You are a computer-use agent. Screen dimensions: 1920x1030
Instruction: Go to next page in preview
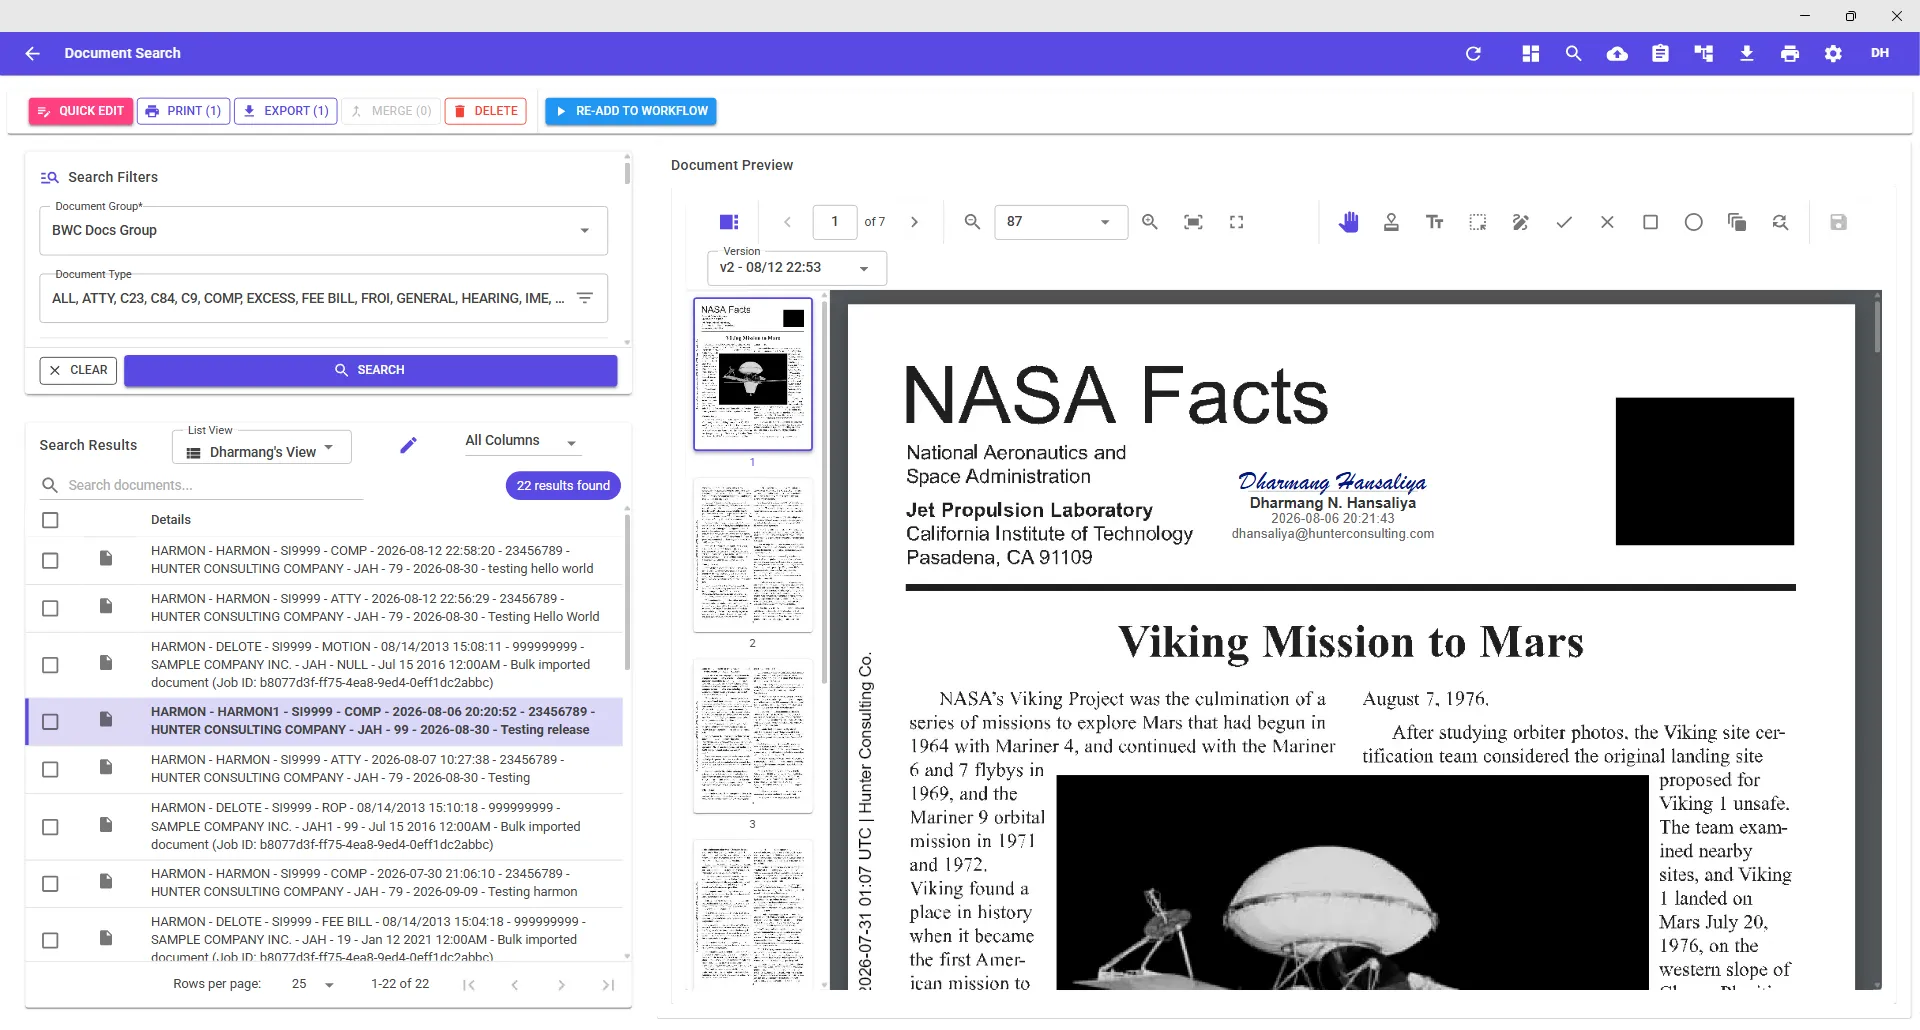(914, 222)
